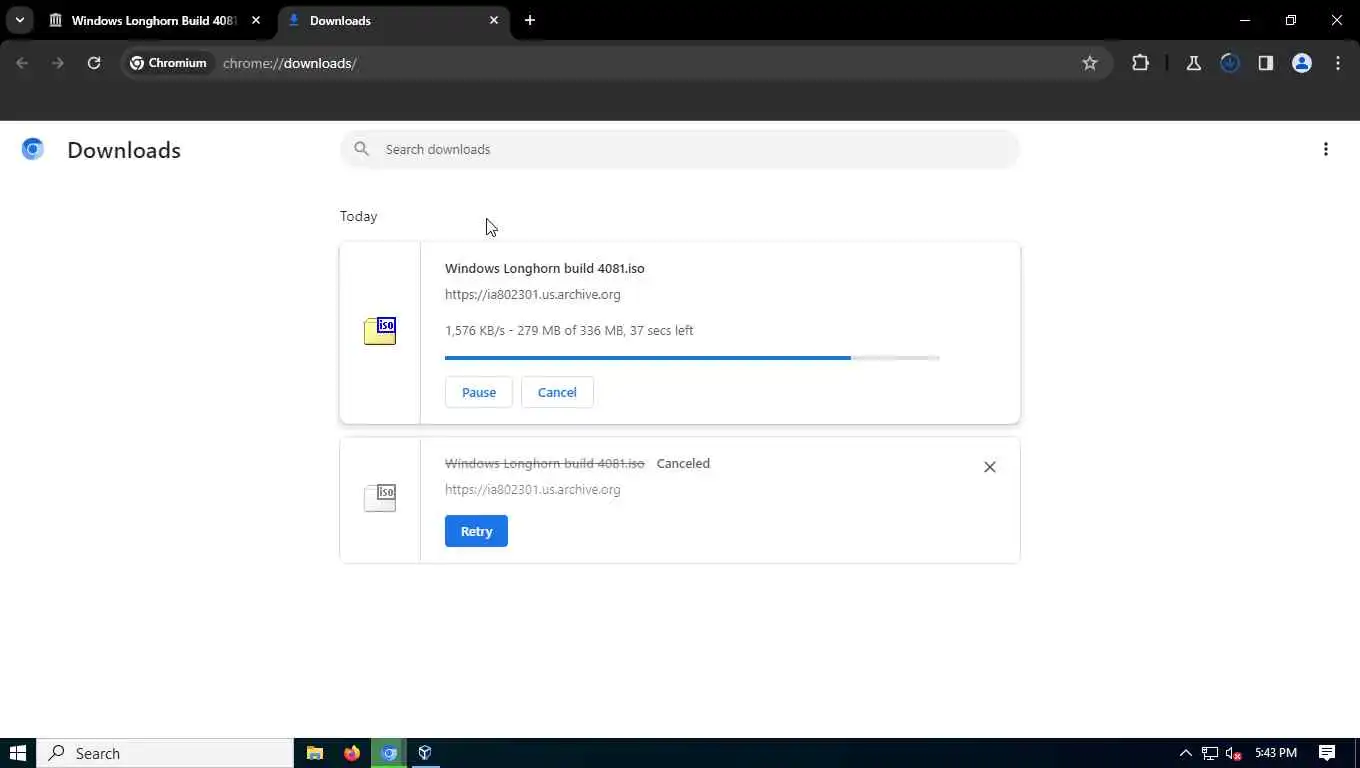Pause the Windows Longhorn ISO download
Viewport: 1360px width, 768px height.
tap(478, 392)
